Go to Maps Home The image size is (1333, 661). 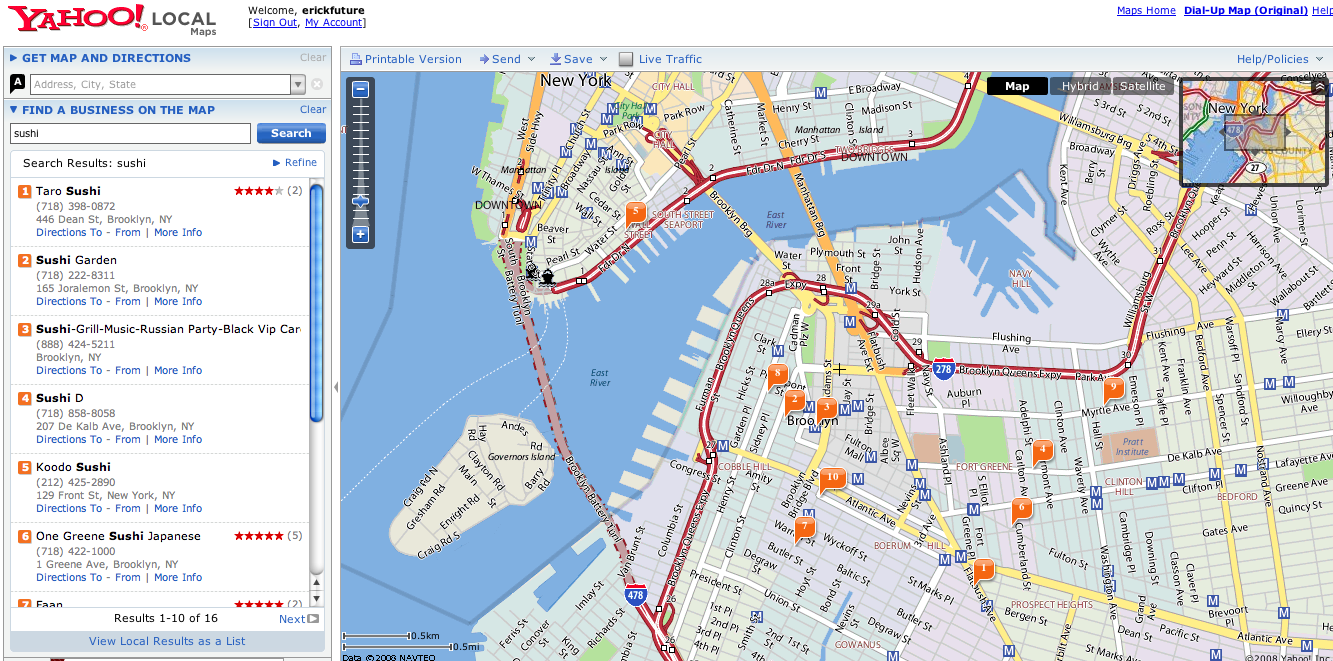[1146, 11]
